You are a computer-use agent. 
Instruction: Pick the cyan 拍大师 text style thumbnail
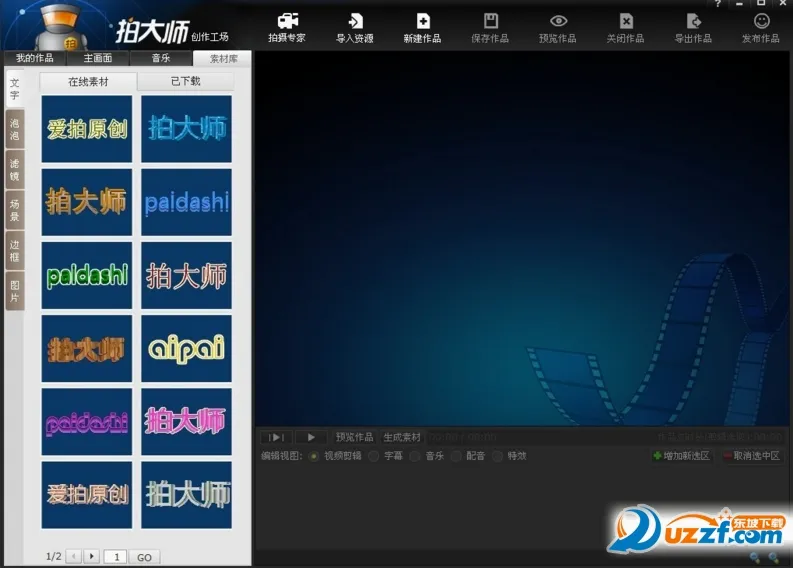pos(186,129)
